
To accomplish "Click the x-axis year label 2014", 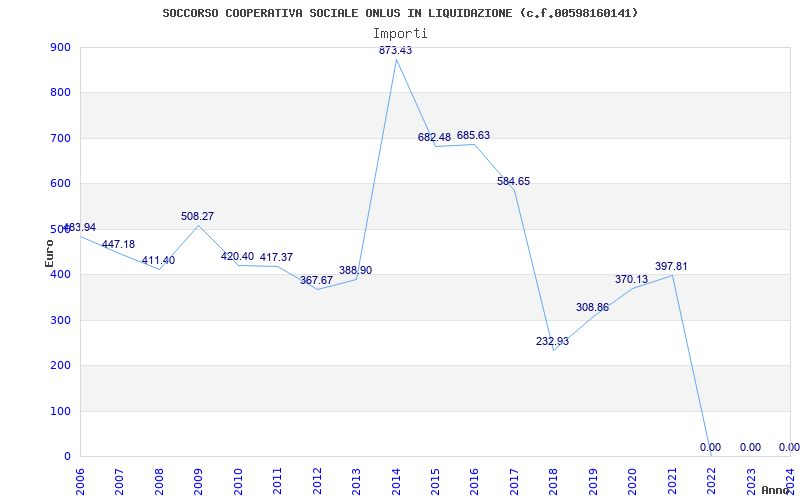I will click(x=396, y=481).
